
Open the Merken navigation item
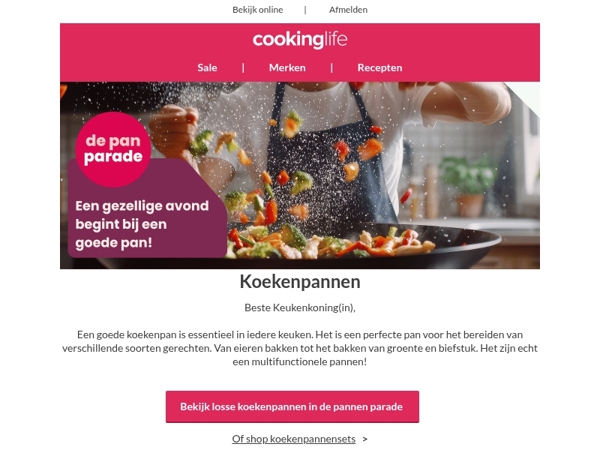click(x=287, y=68)
